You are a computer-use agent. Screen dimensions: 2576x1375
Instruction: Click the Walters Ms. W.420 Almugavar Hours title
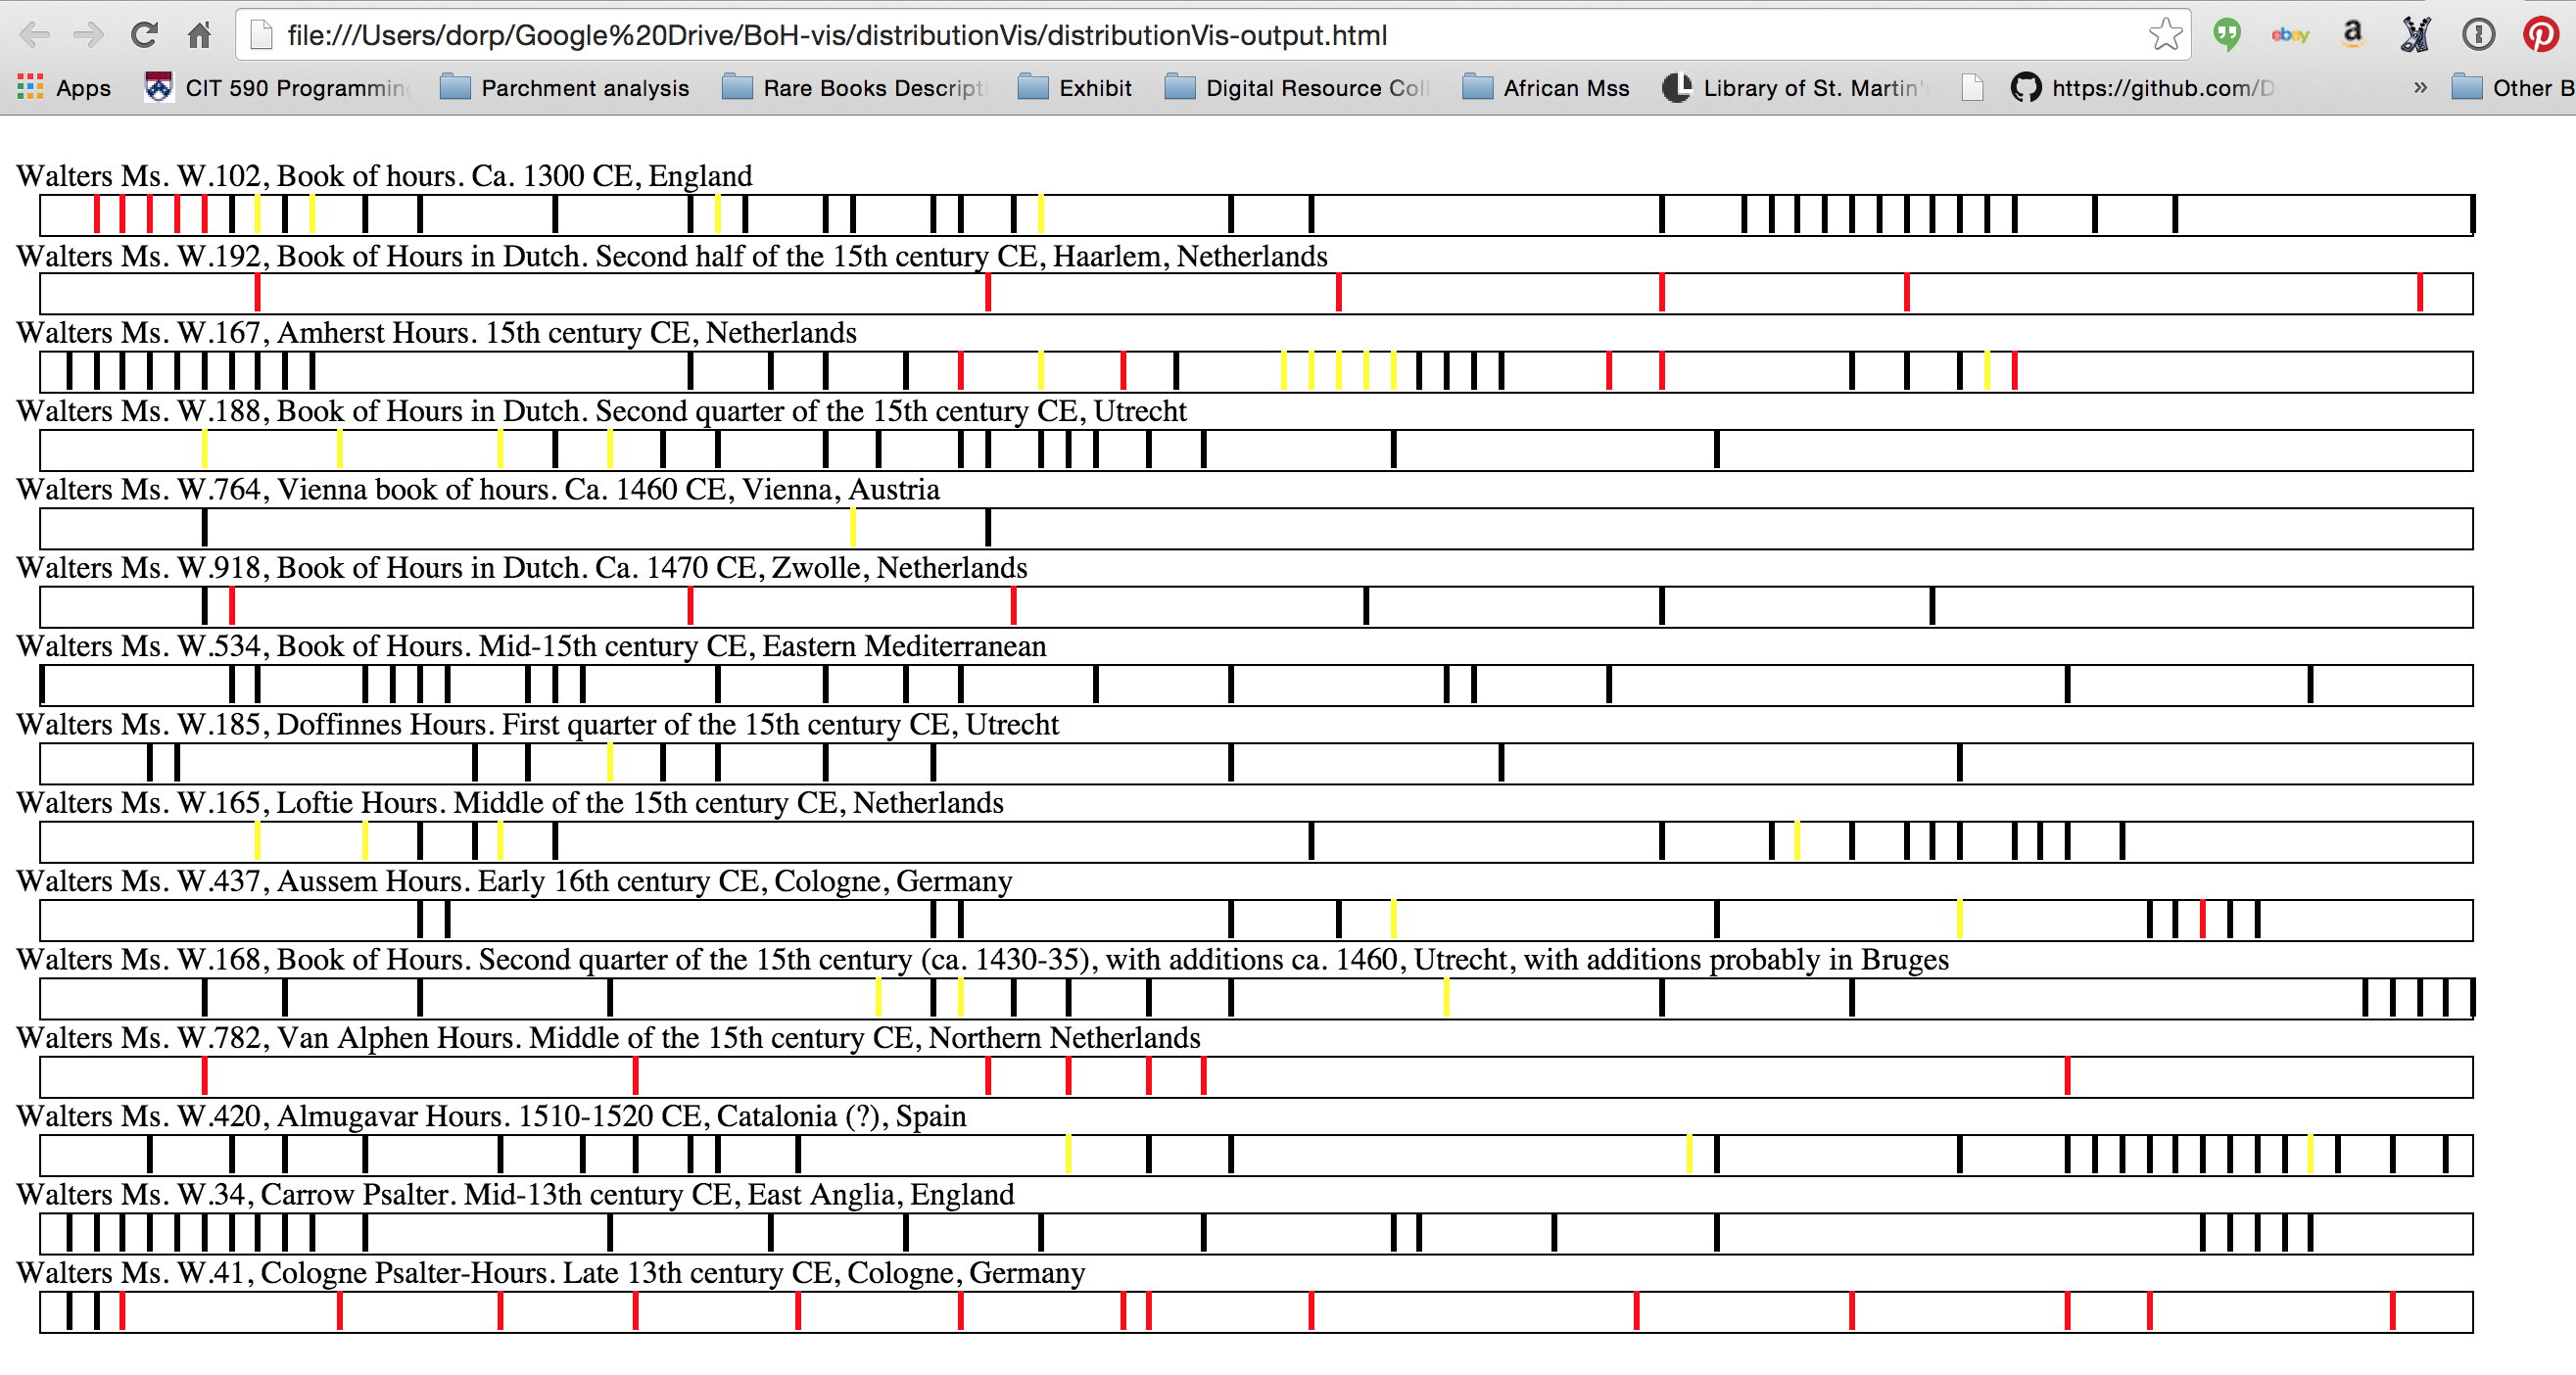(x=492, y=1116)
